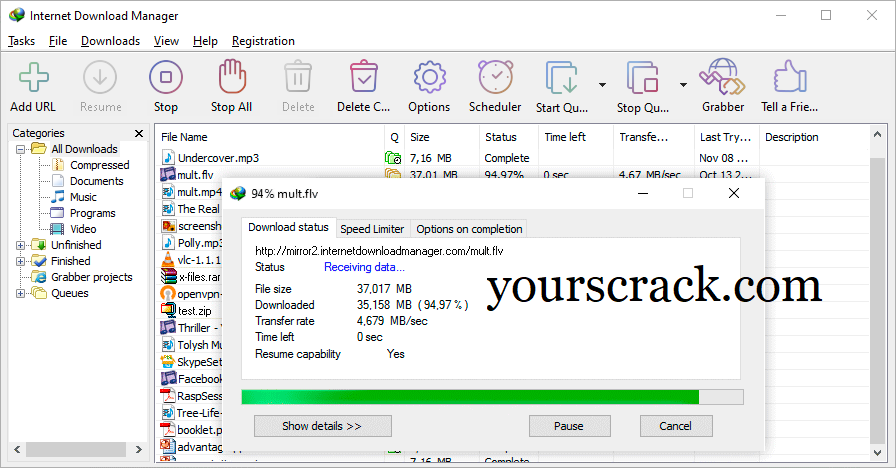Switch to the Speed Limiter tab
This screenshot has width=896, height=468.
372,229
